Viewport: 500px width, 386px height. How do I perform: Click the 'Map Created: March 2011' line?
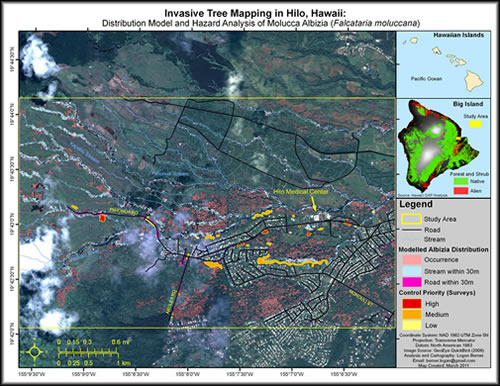[444, 365]
